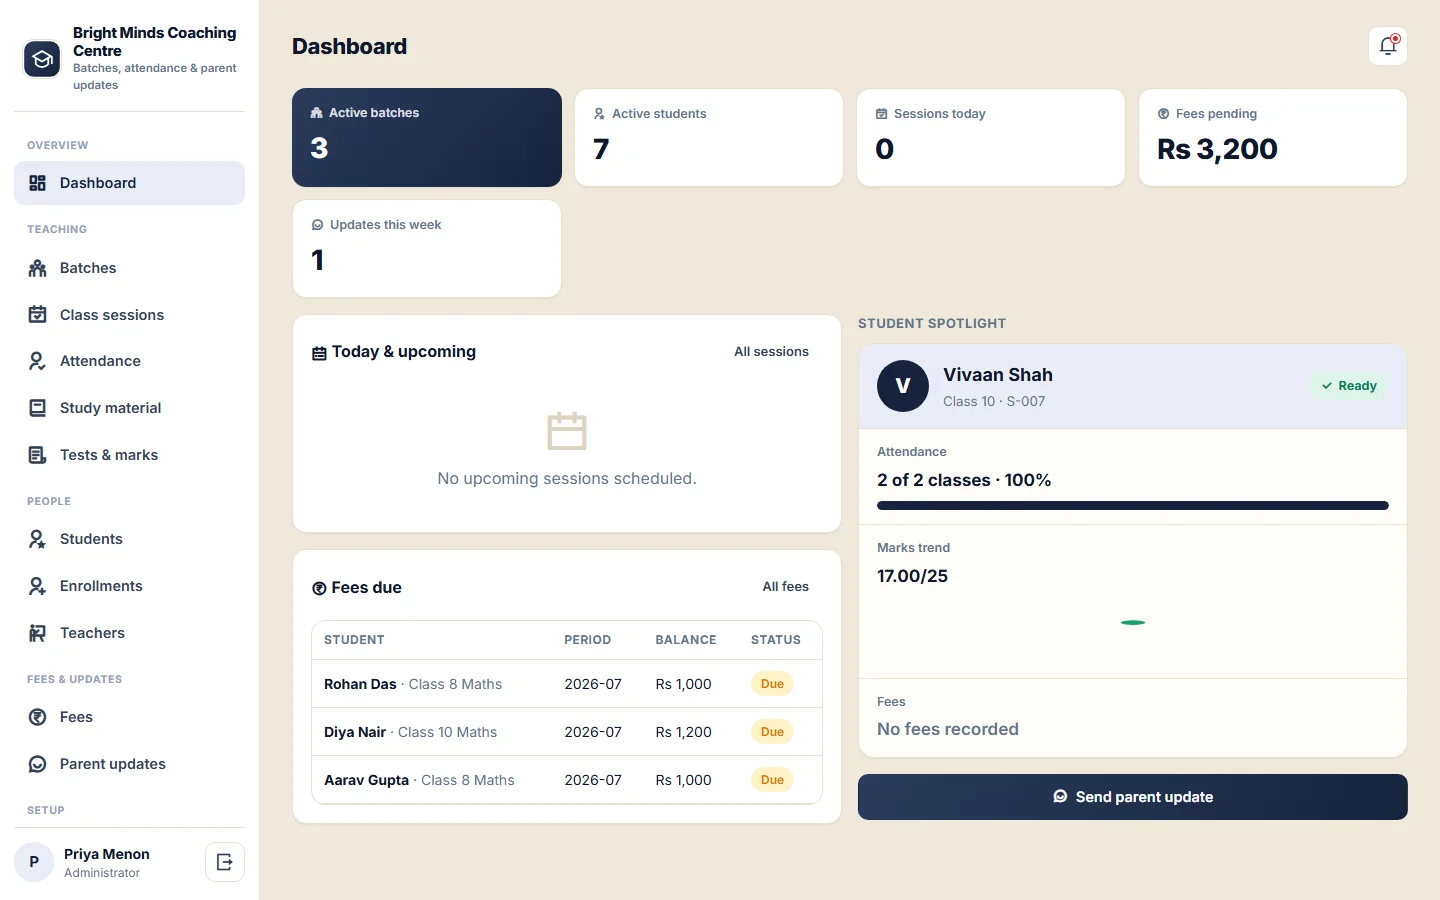Image resolution: width=1440 pixels, height=900 pixels.
Task: Go to Class sessions
Action: pos(129,315)
